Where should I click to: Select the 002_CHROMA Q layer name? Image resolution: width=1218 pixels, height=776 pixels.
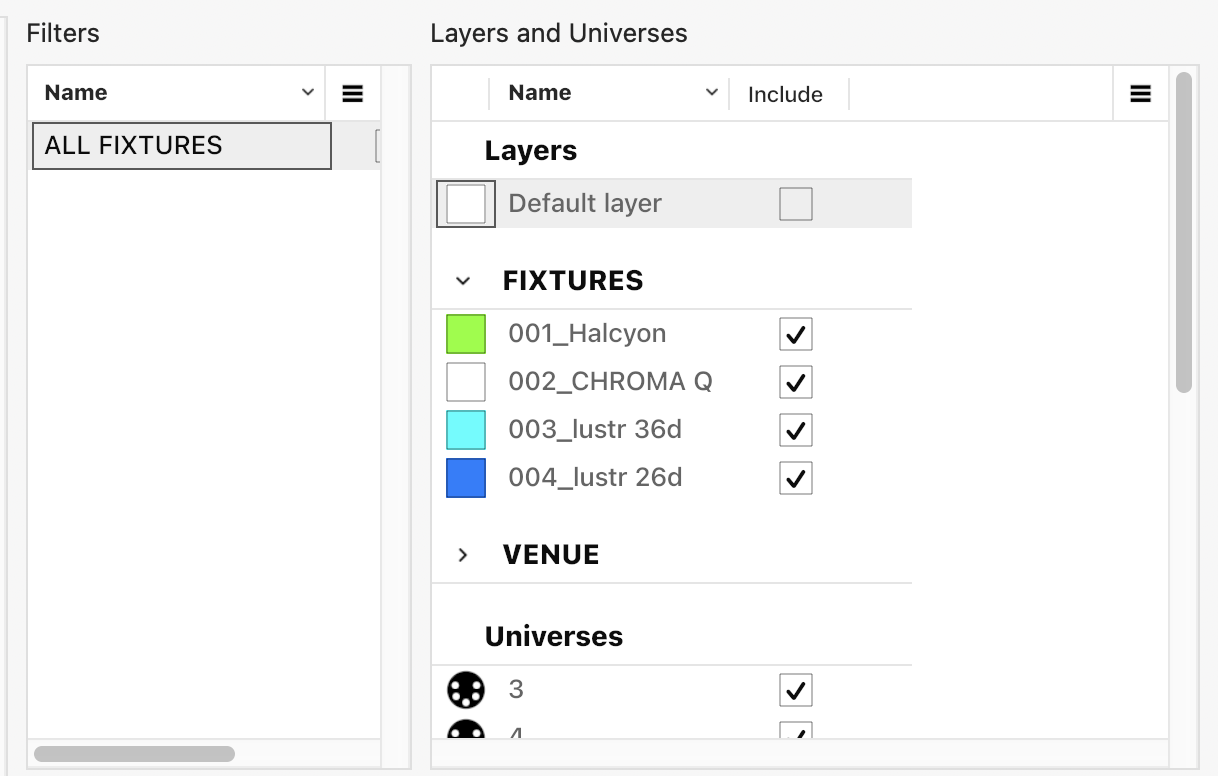point(610,382)
